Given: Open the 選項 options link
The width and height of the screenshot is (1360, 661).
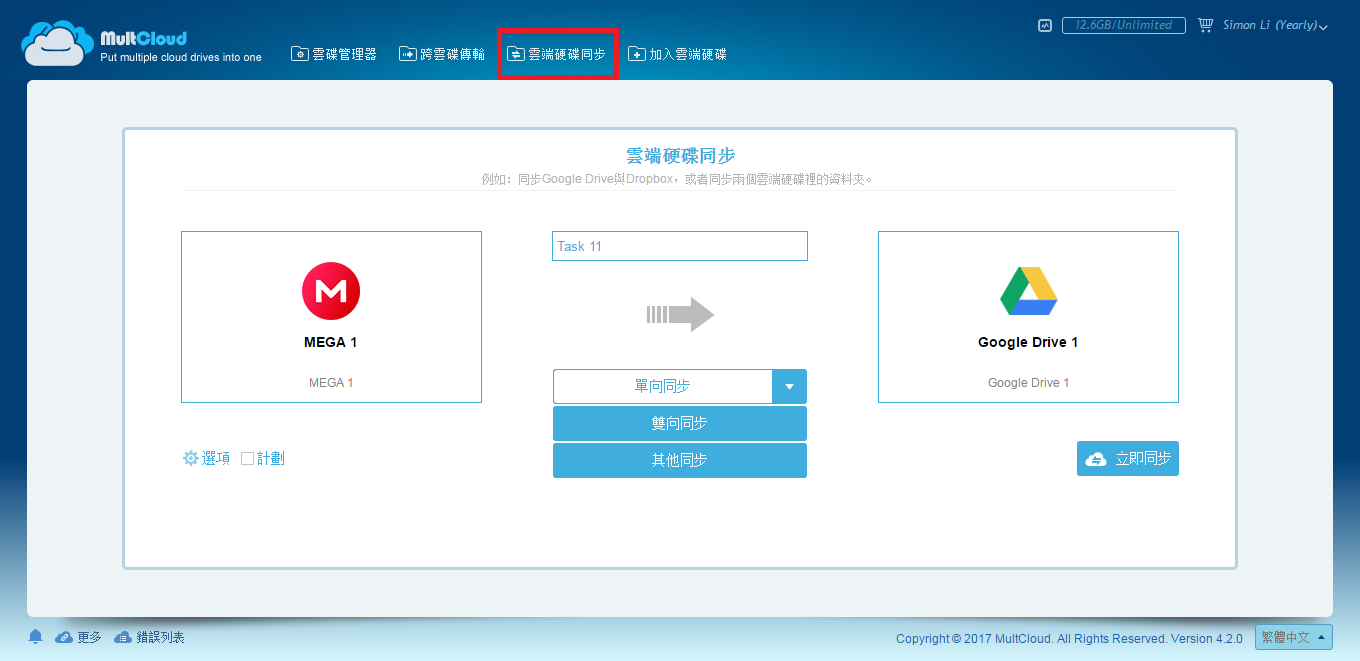Looking at the screenshot, I should tap(216, 458).
